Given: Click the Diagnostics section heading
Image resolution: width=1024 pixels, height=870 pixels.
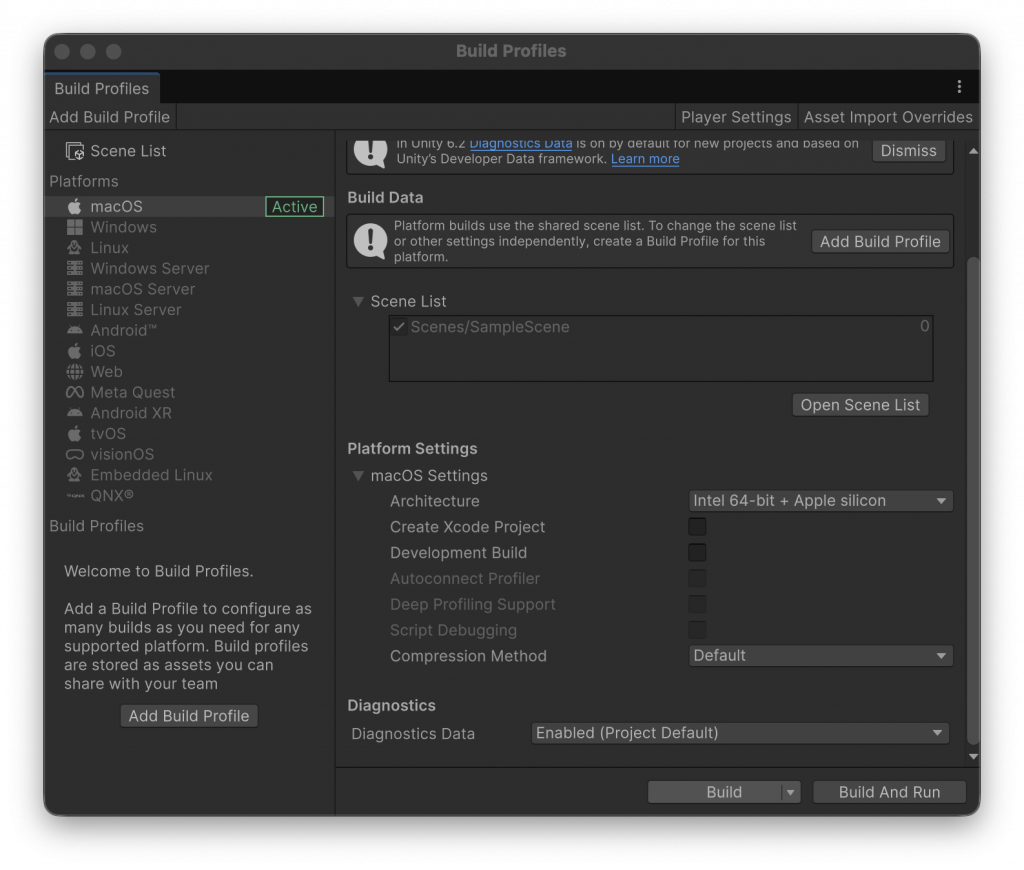Looking at the screenshot, I should click(x=391, y=705).
